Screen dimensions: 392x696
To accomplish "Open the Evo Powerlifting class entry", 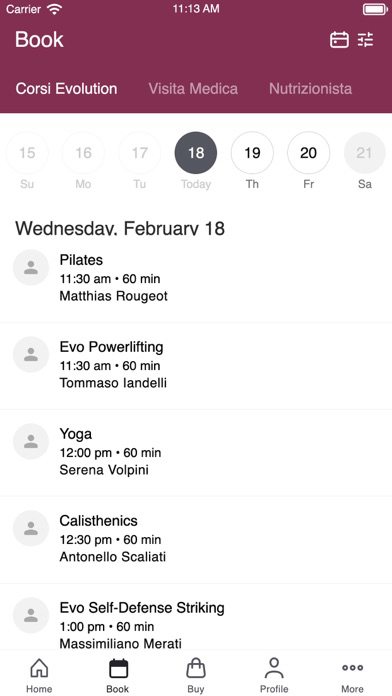I will pos(196,365).
